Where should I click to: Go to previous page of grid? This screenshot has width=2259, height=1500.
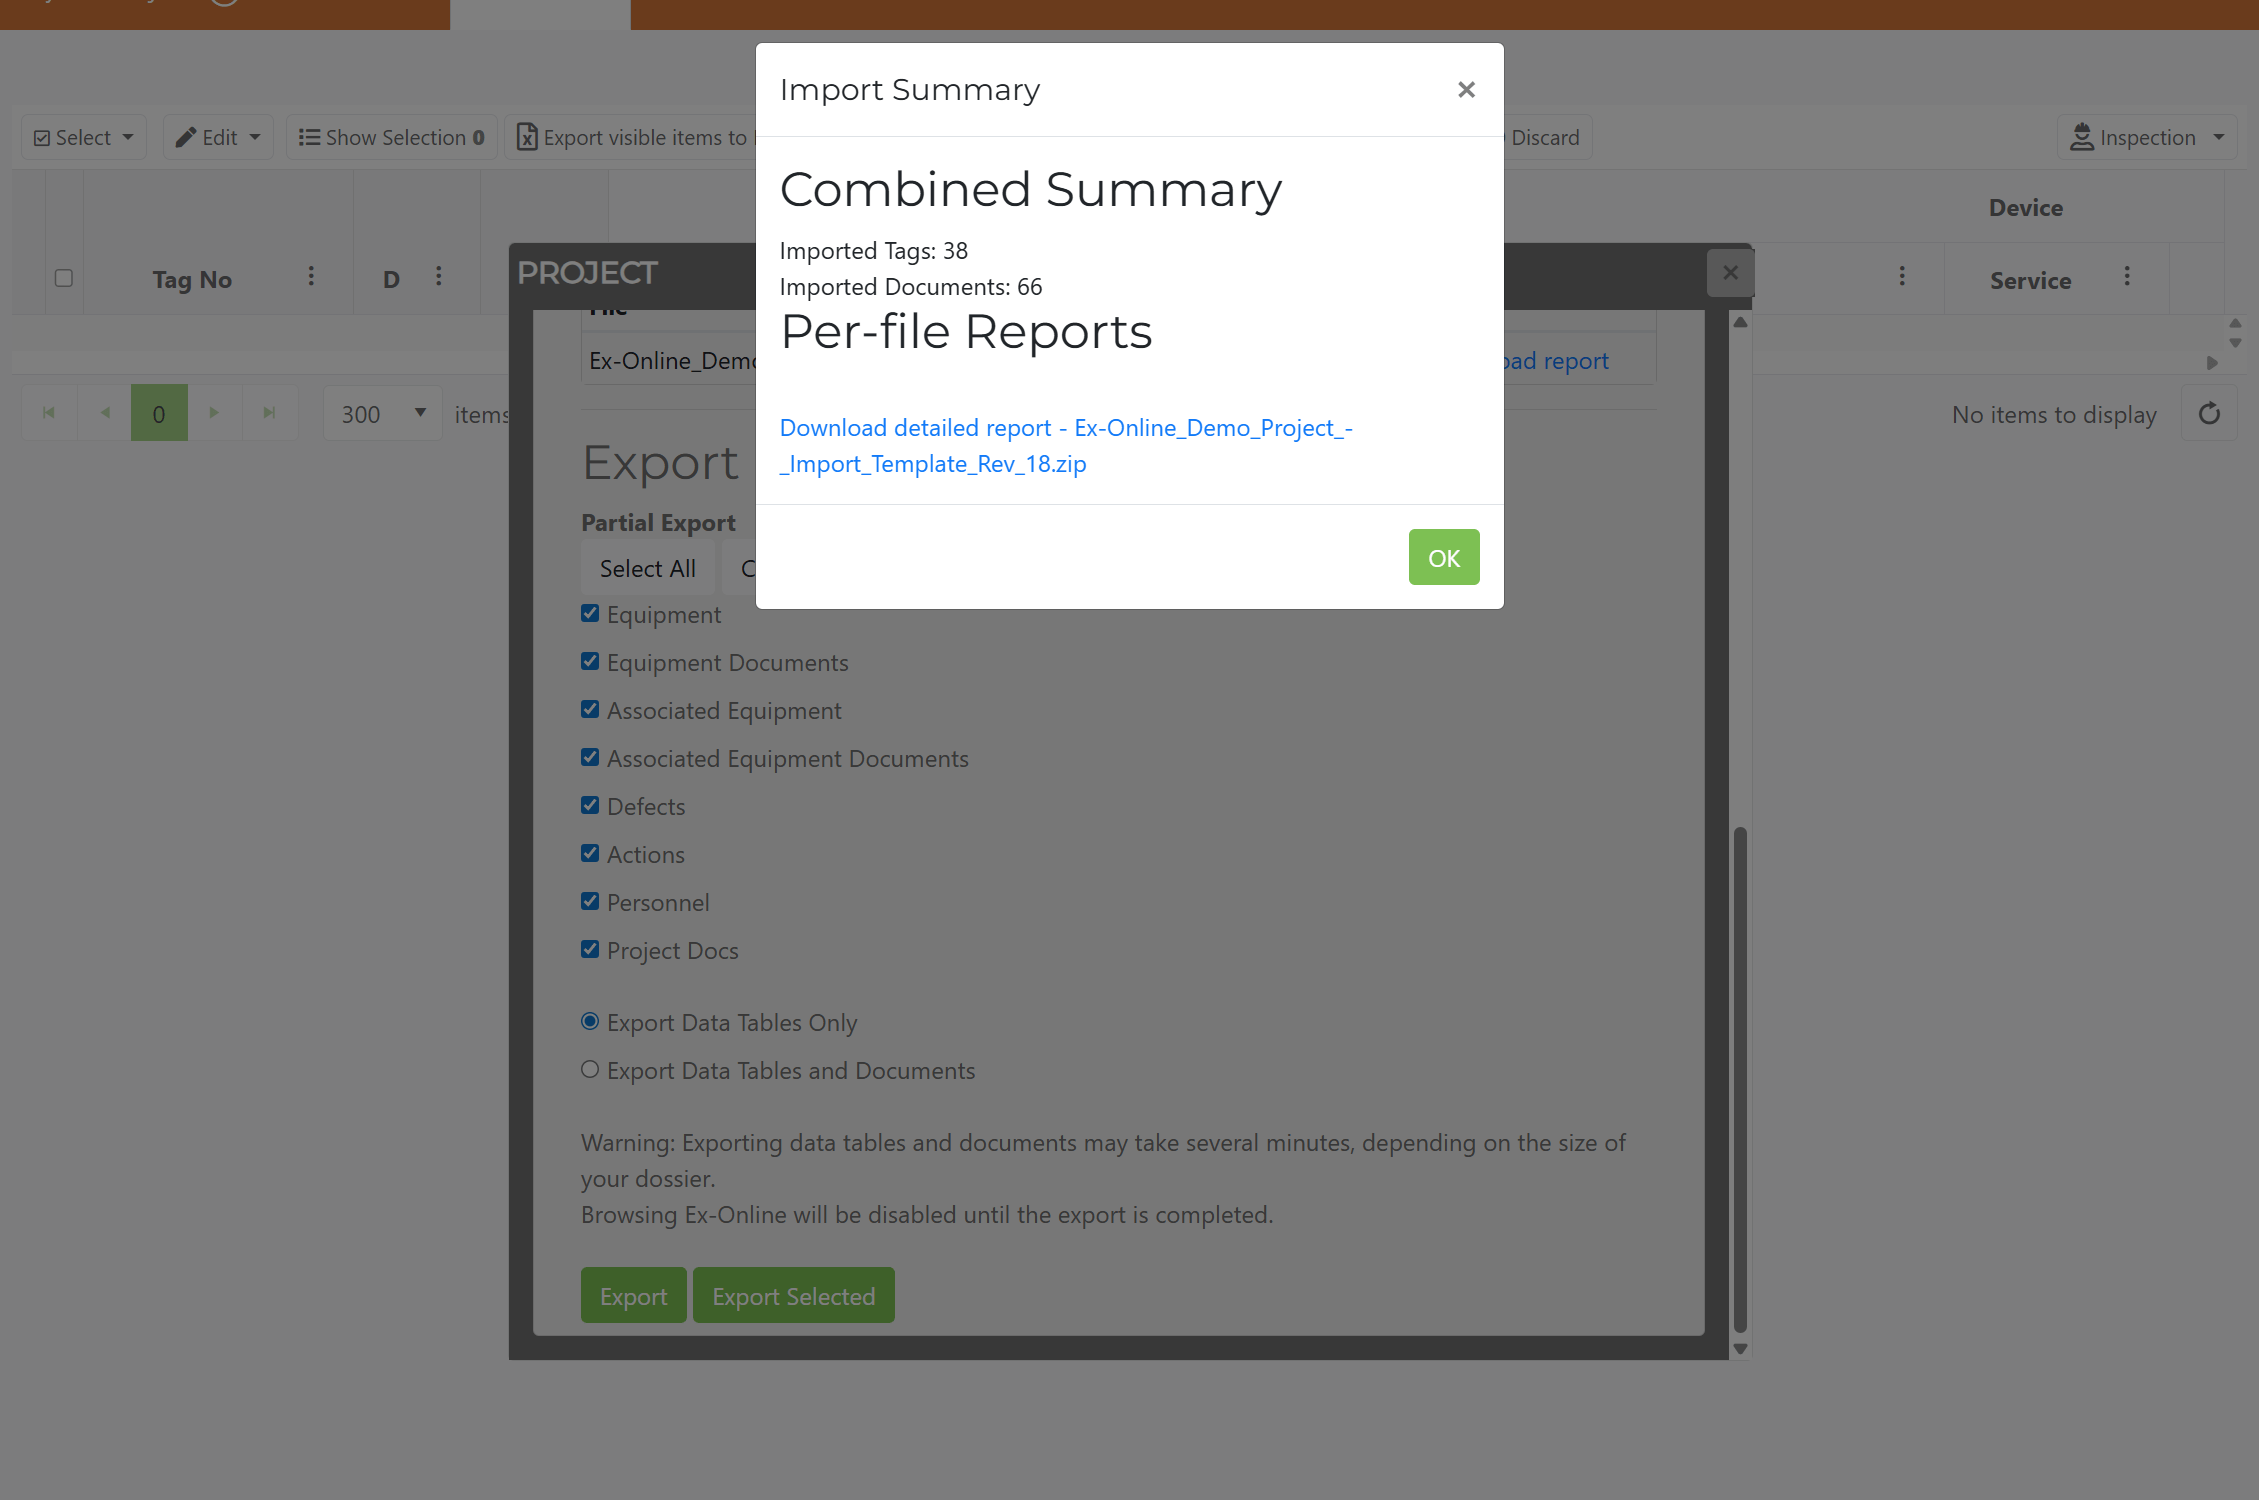[104, 413]
